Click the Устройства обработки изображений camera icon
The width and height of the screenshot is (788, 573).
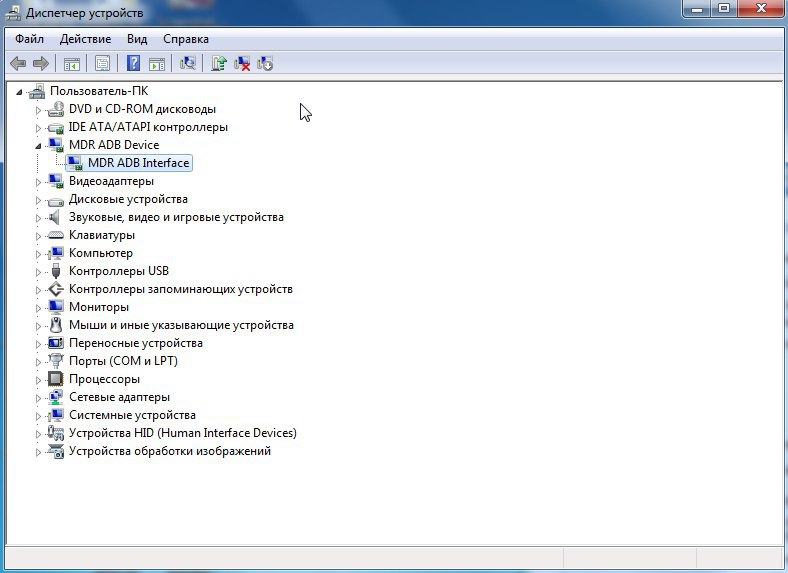56,451
